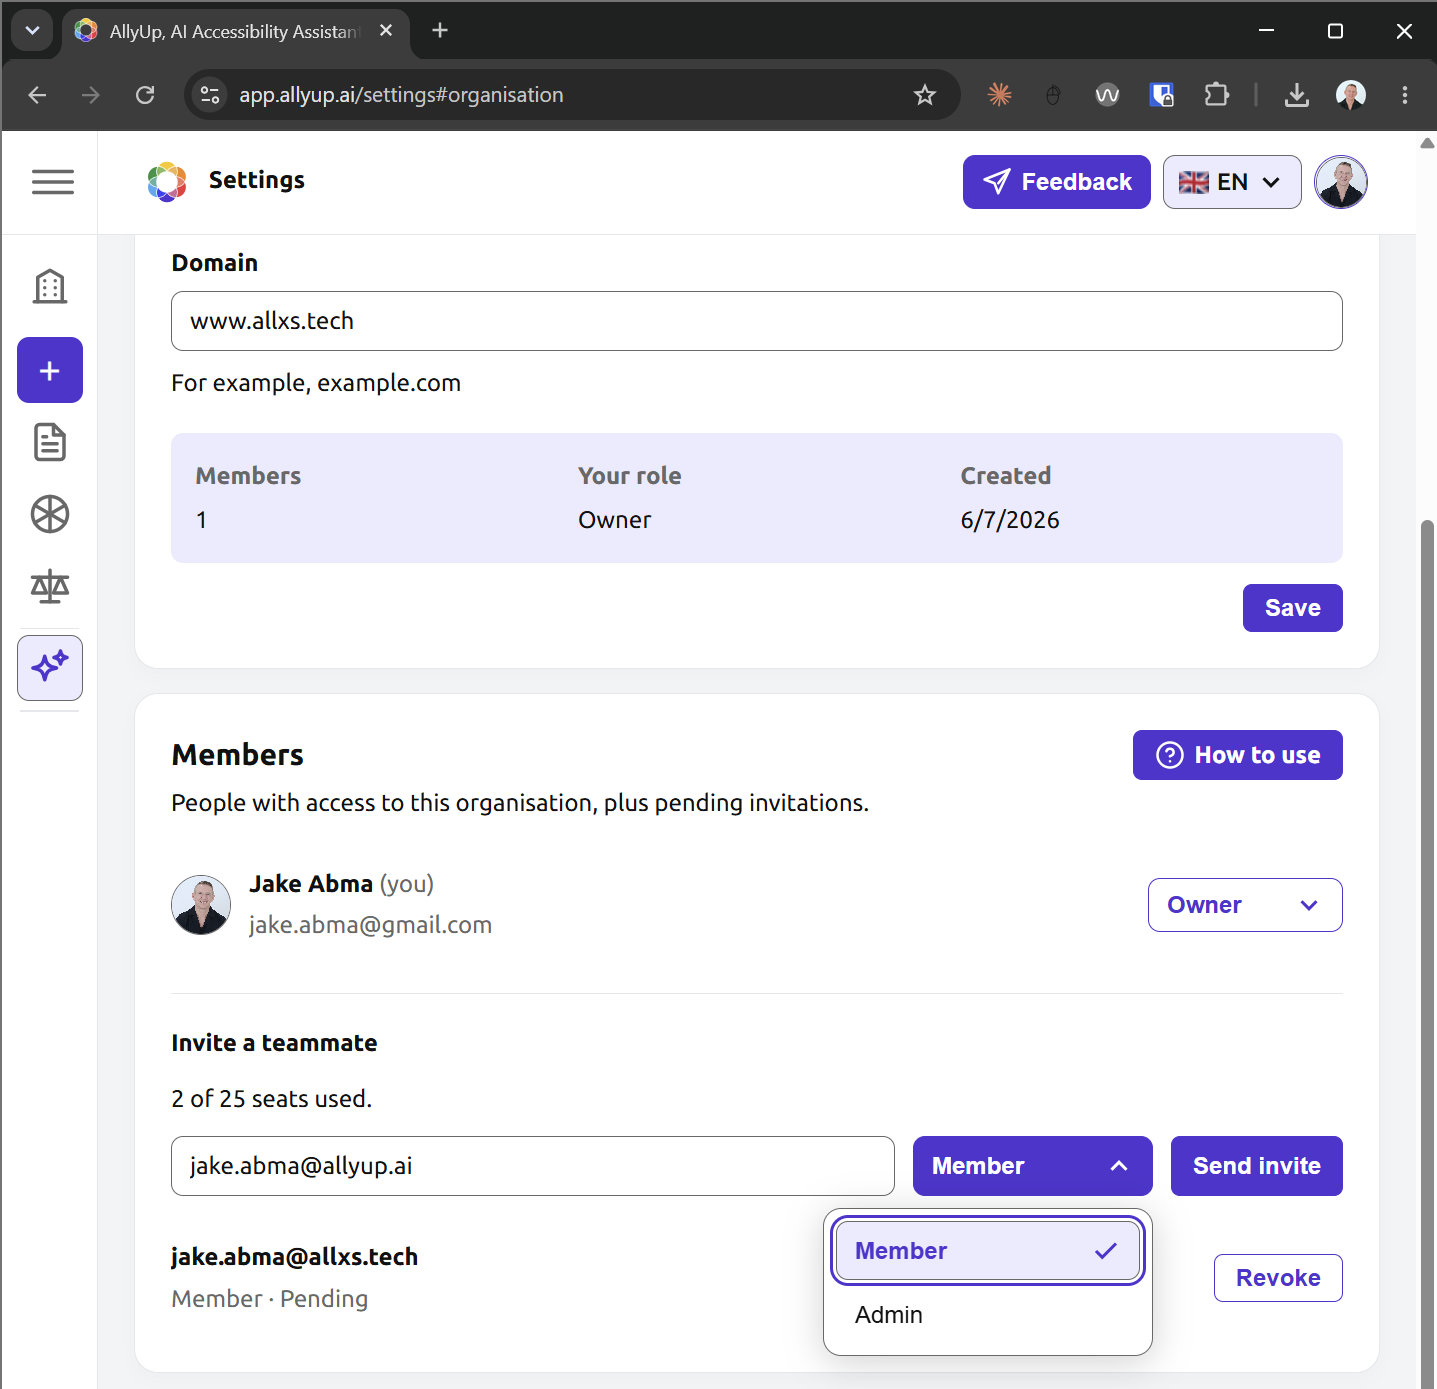Close the AllyUp browser tab

(386, 31)
